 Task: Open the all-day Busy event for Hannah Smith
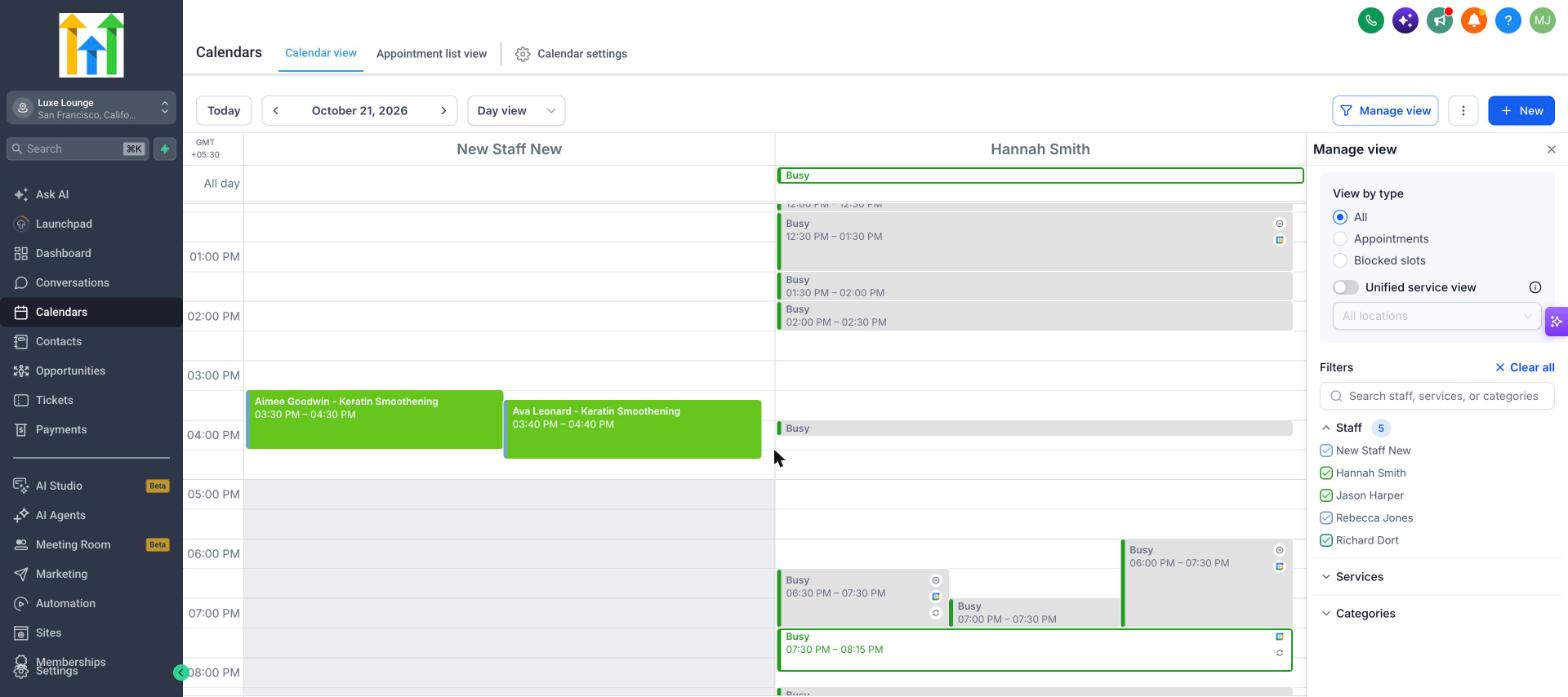coord(1040,176)
